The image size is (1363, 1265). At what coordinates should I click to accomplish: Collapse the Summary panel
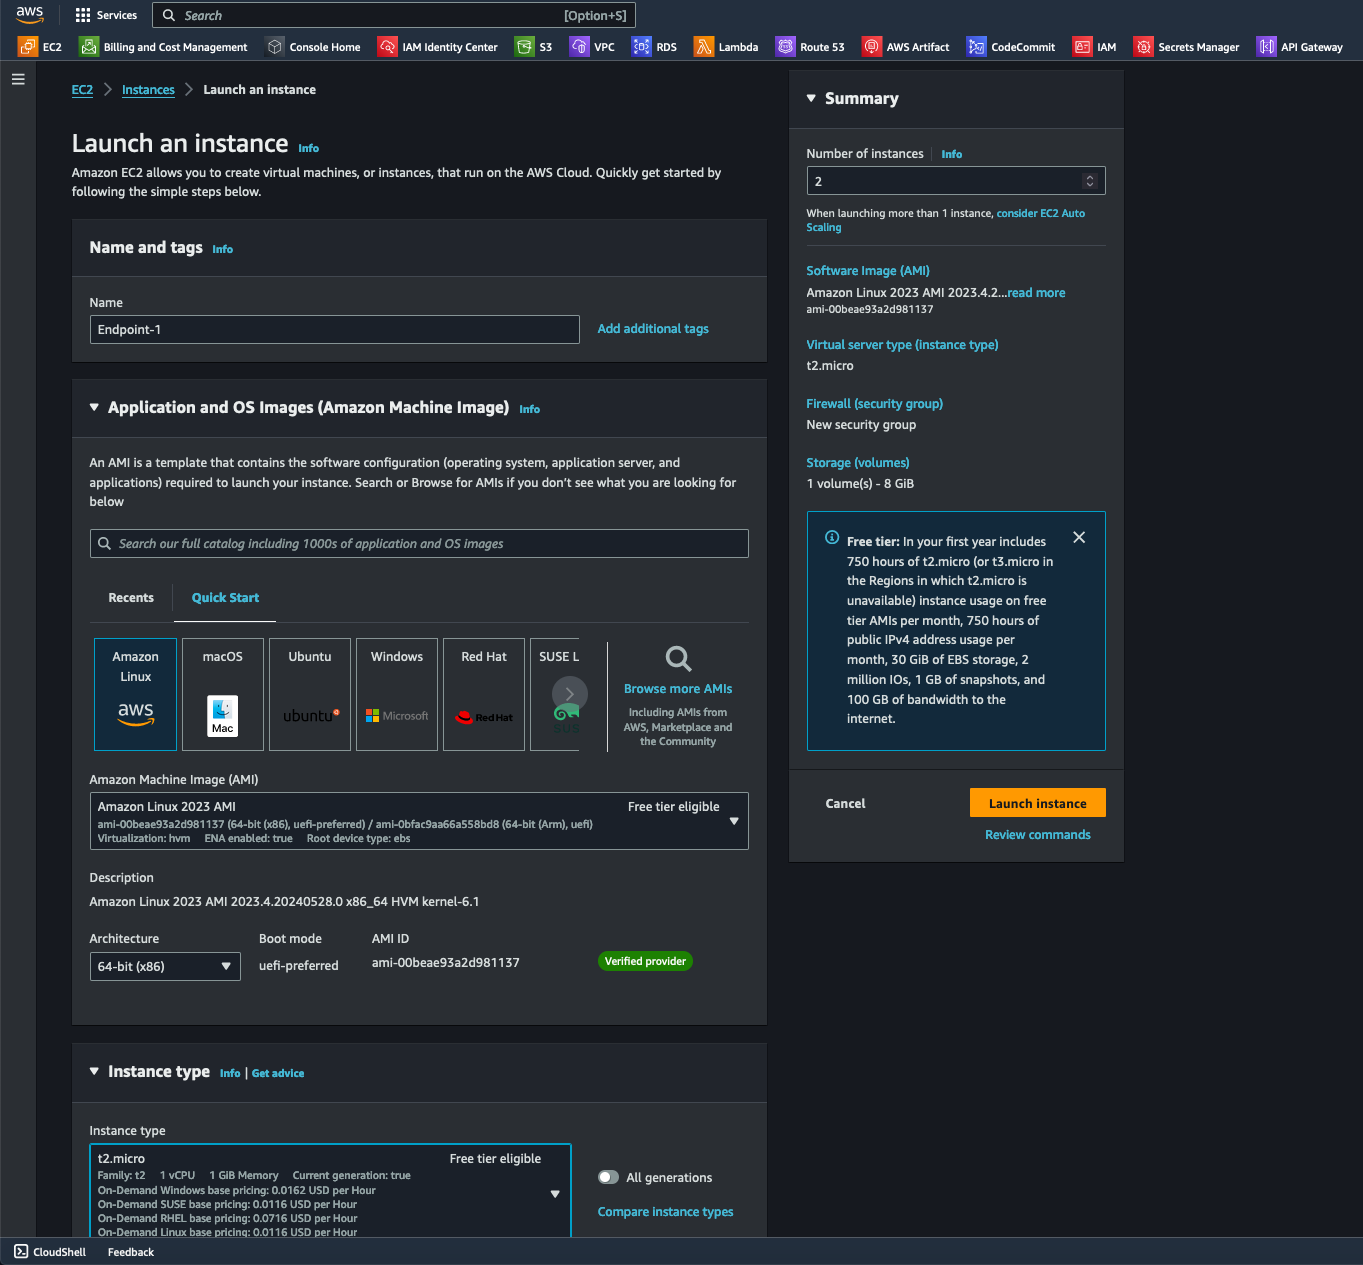coord(811,98)
